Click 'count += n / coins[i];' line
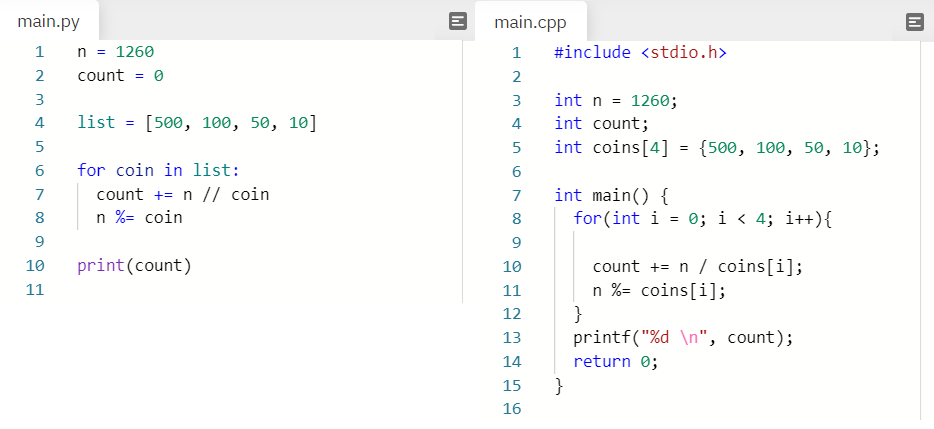Image resolution: width=934 pixels, height=429 pixels. click(698, 266)
